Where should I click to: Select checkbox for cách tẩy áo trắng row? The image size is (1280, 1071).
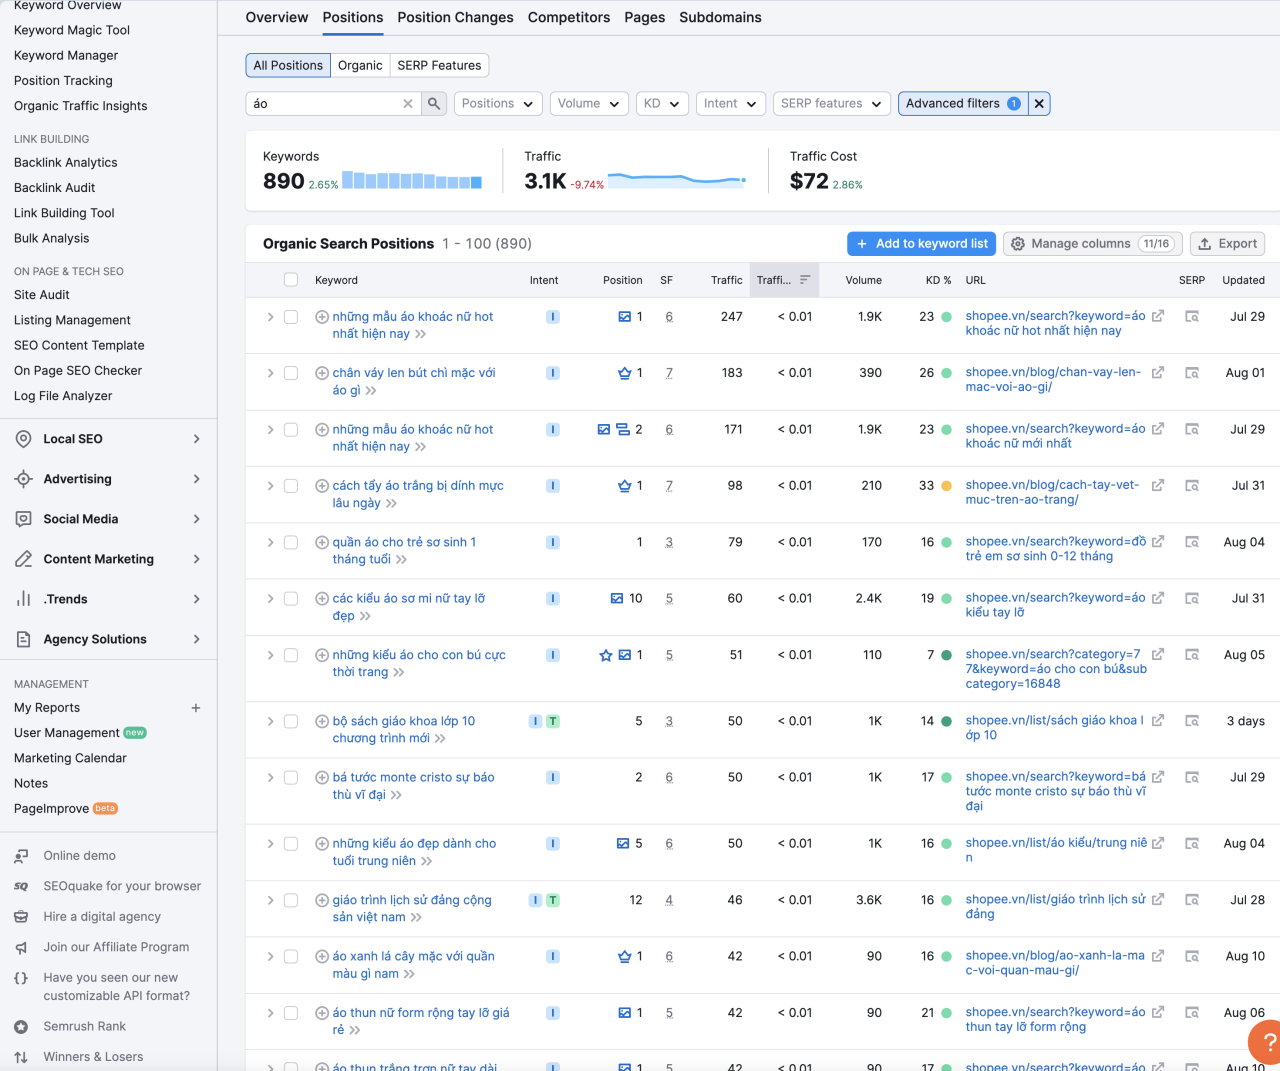[291, 486]
